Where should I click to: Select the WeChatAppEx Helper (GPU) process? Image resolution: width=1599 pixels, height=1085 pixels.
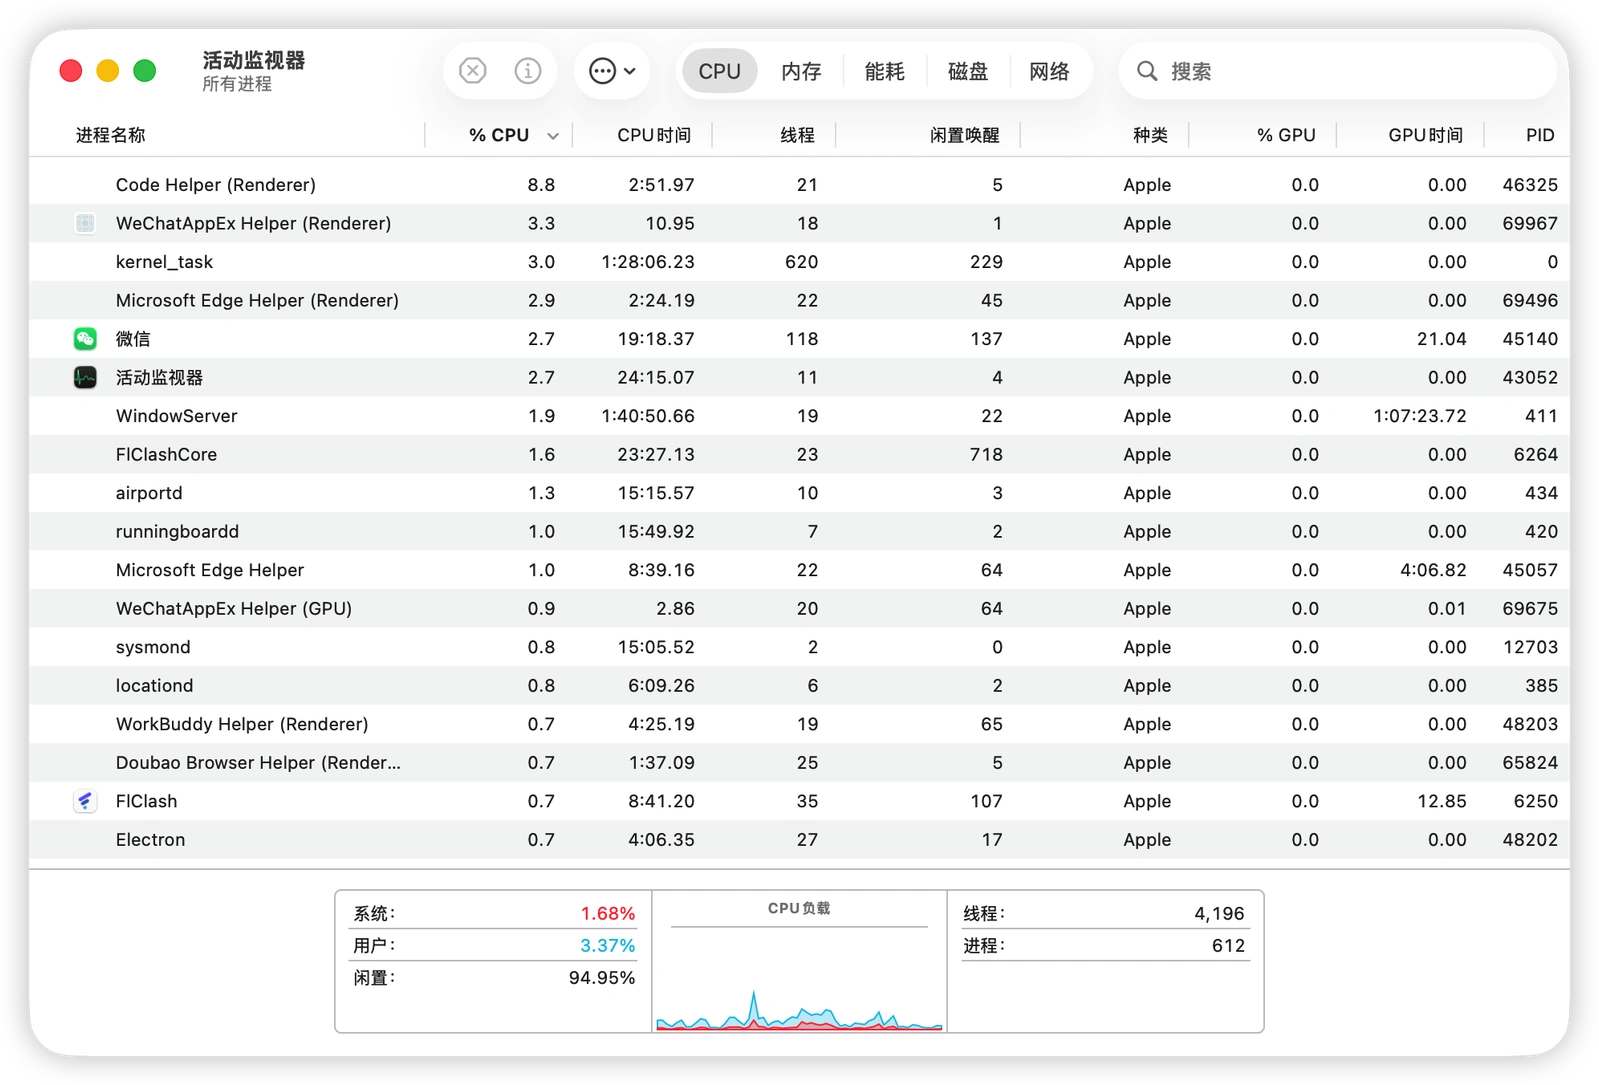click(233, 608)
